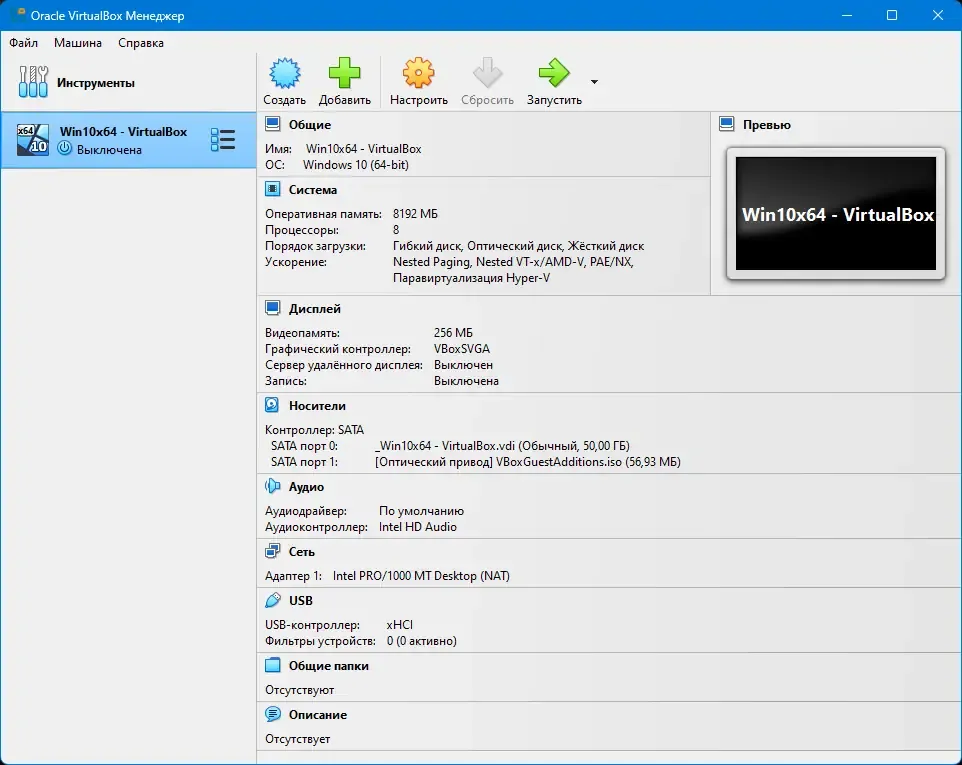The width and height of the screenshot is (962, 765).
Task: Open the dropdown arrow next to Запустить
Action: point(594,82)
